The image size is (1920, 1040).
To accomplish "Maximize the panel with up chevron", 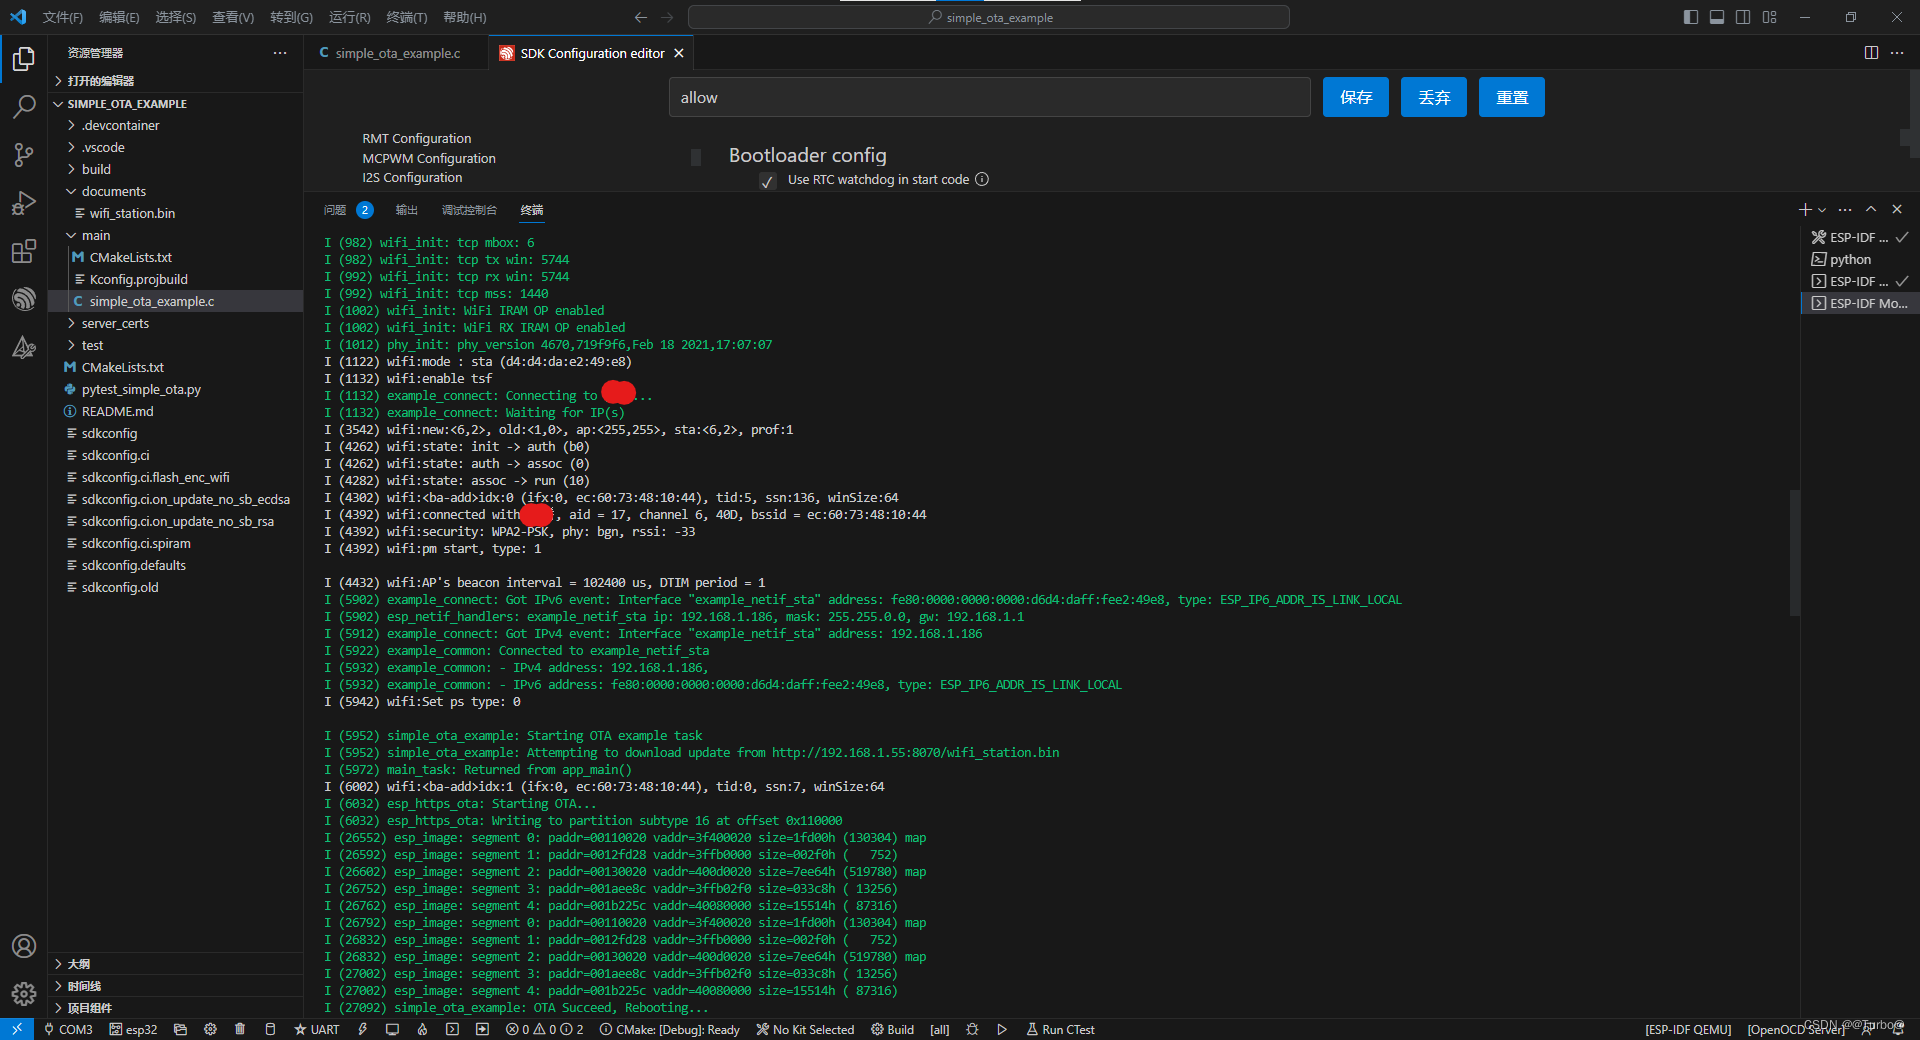I will 1871,209.
